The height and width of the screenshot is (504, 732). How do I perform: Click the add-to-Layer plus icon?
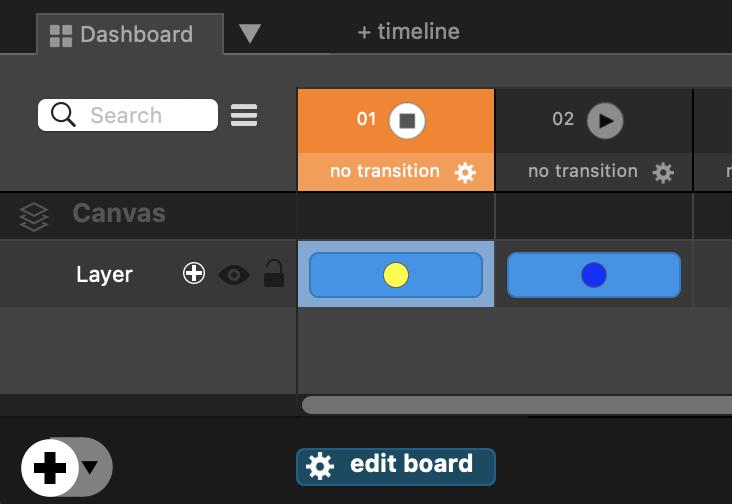pyautogui.click(x=194, y=273)
